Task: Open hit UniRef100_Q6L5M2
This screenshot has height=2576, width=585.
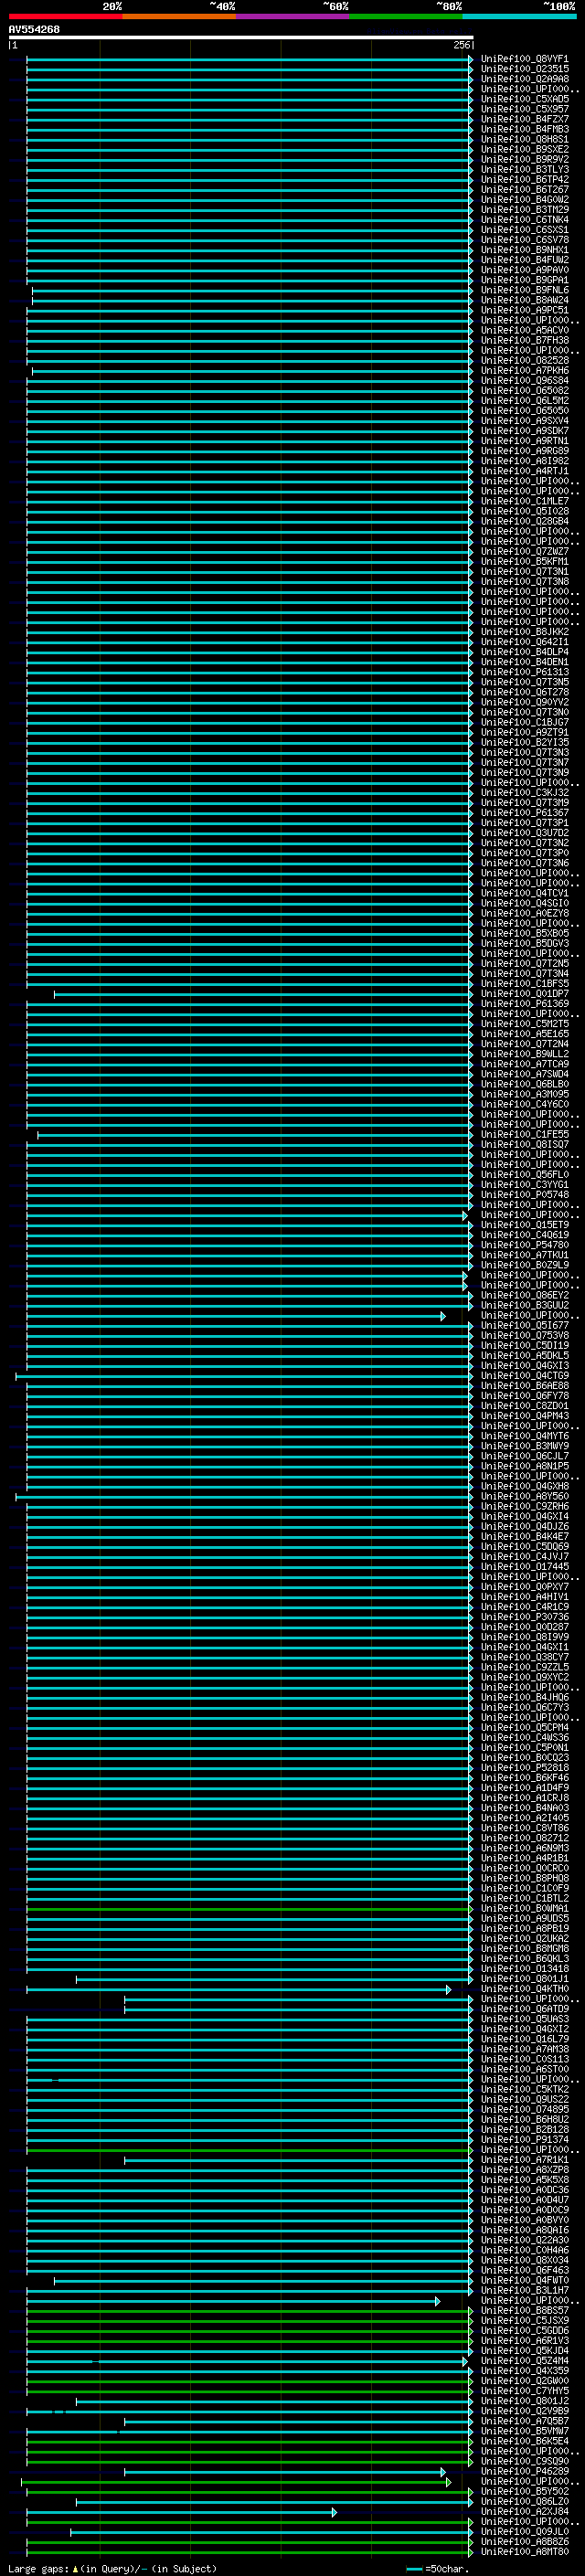Action: (x=524, y=400)
